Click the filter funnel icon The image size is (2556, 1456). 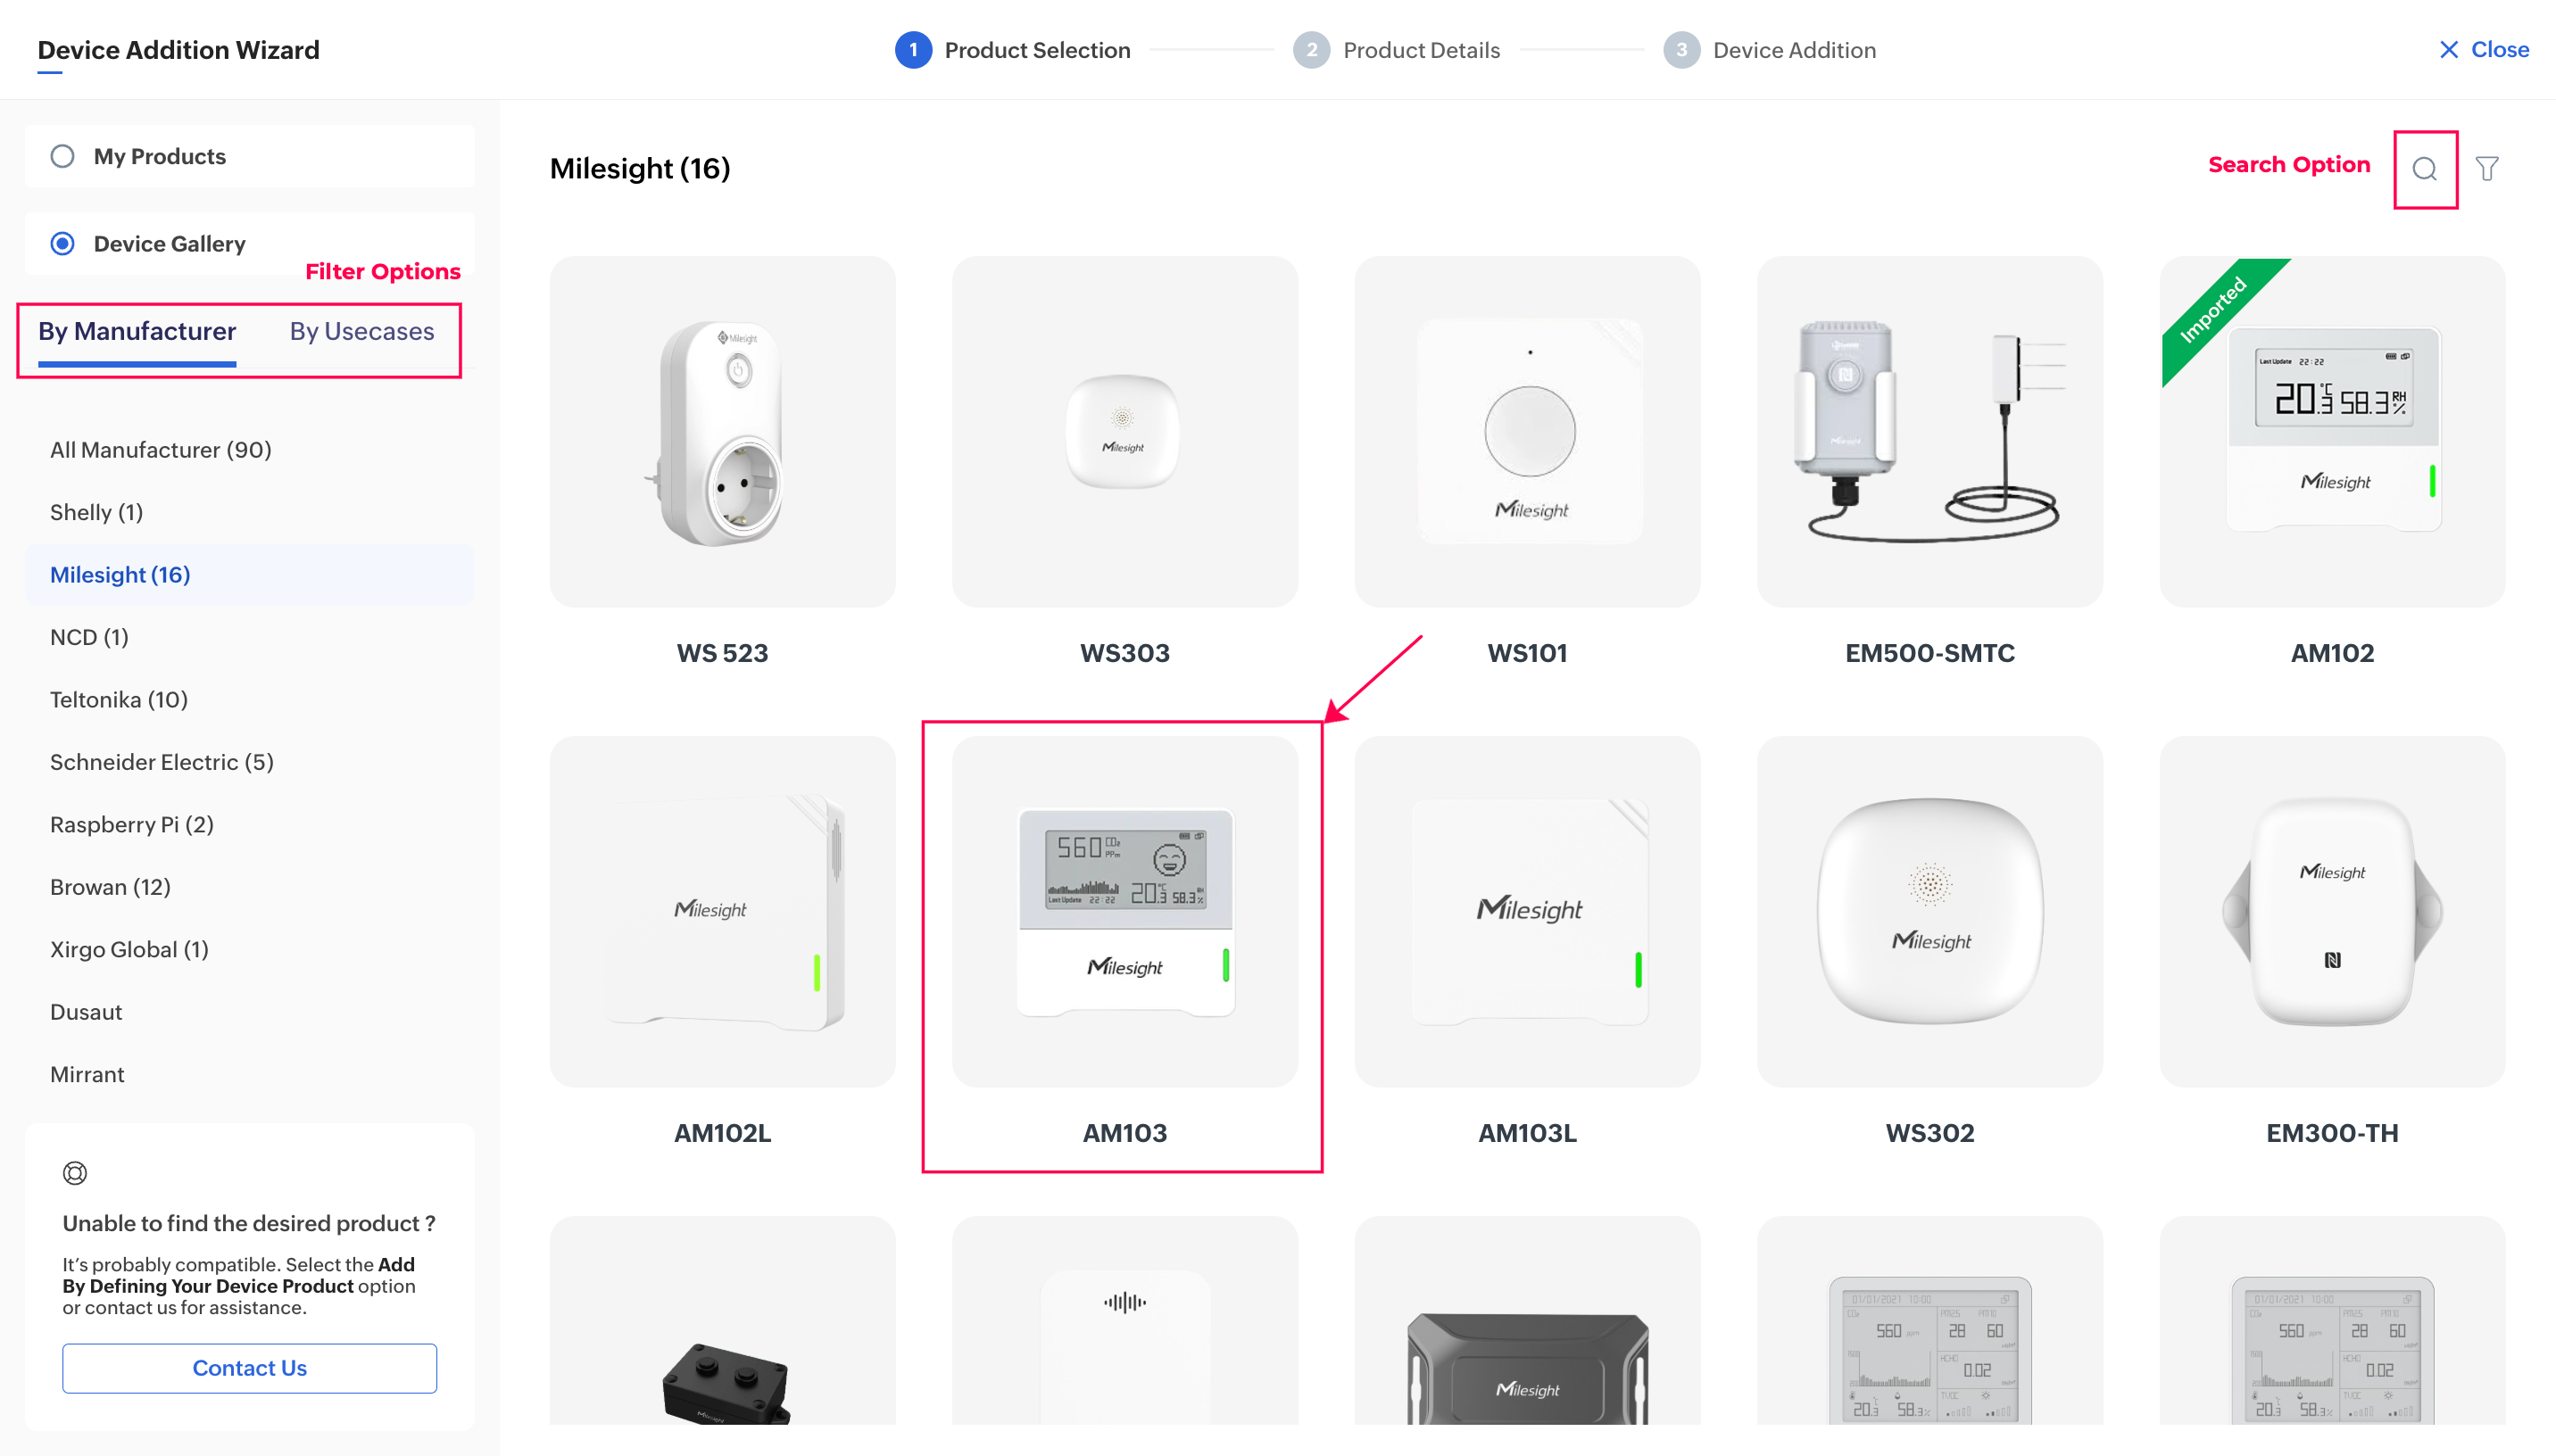(2487, 169)
